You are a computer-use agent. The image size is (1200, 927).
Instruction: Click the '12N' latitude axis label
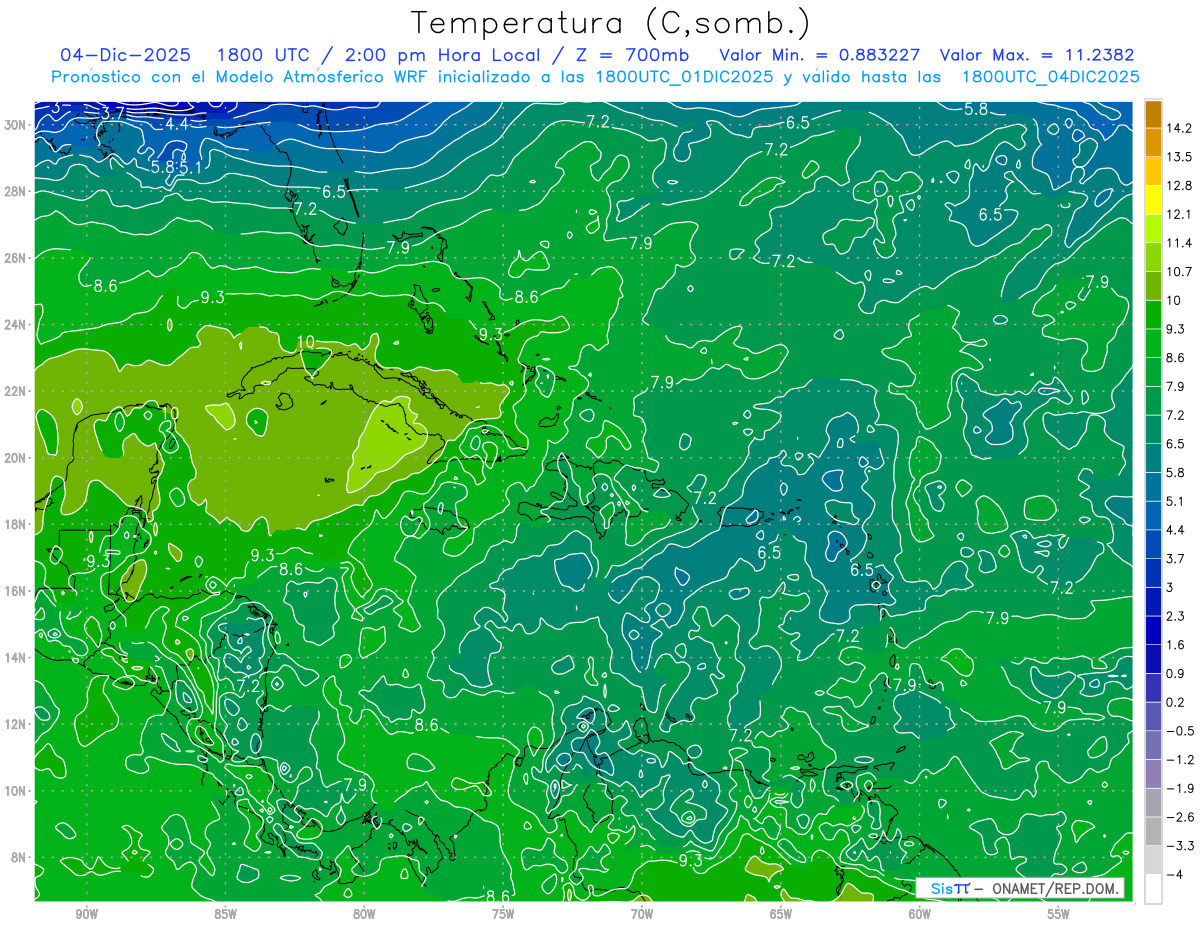tap(16, 724)
